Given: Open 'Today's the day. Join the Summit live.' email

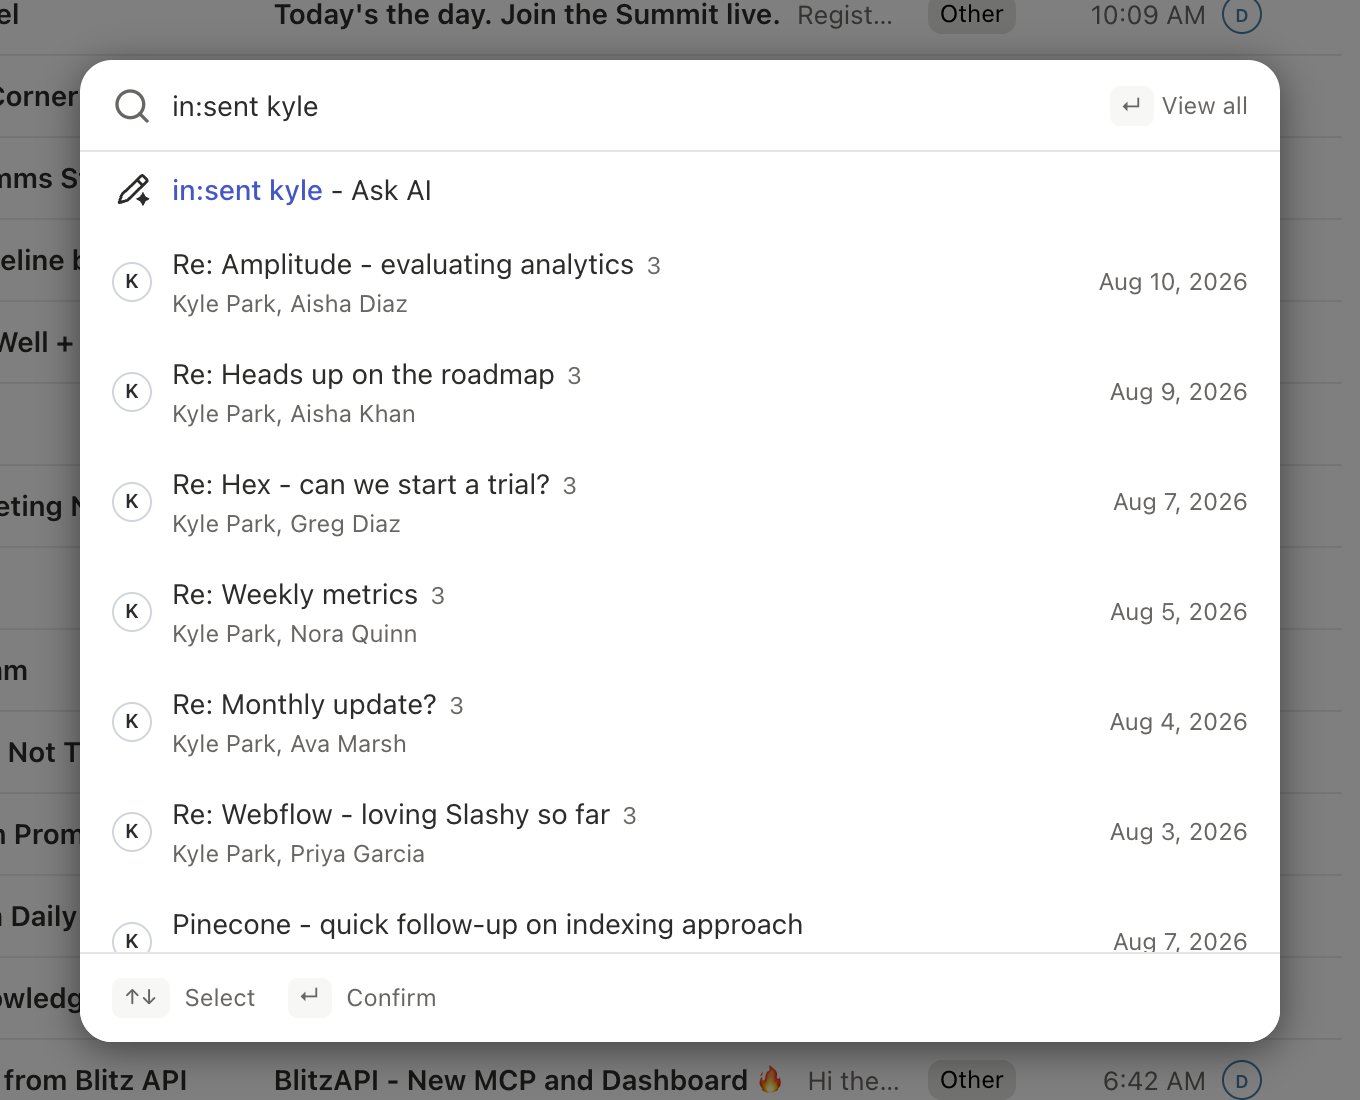Looking at the screenshot, I should [527, 15].
